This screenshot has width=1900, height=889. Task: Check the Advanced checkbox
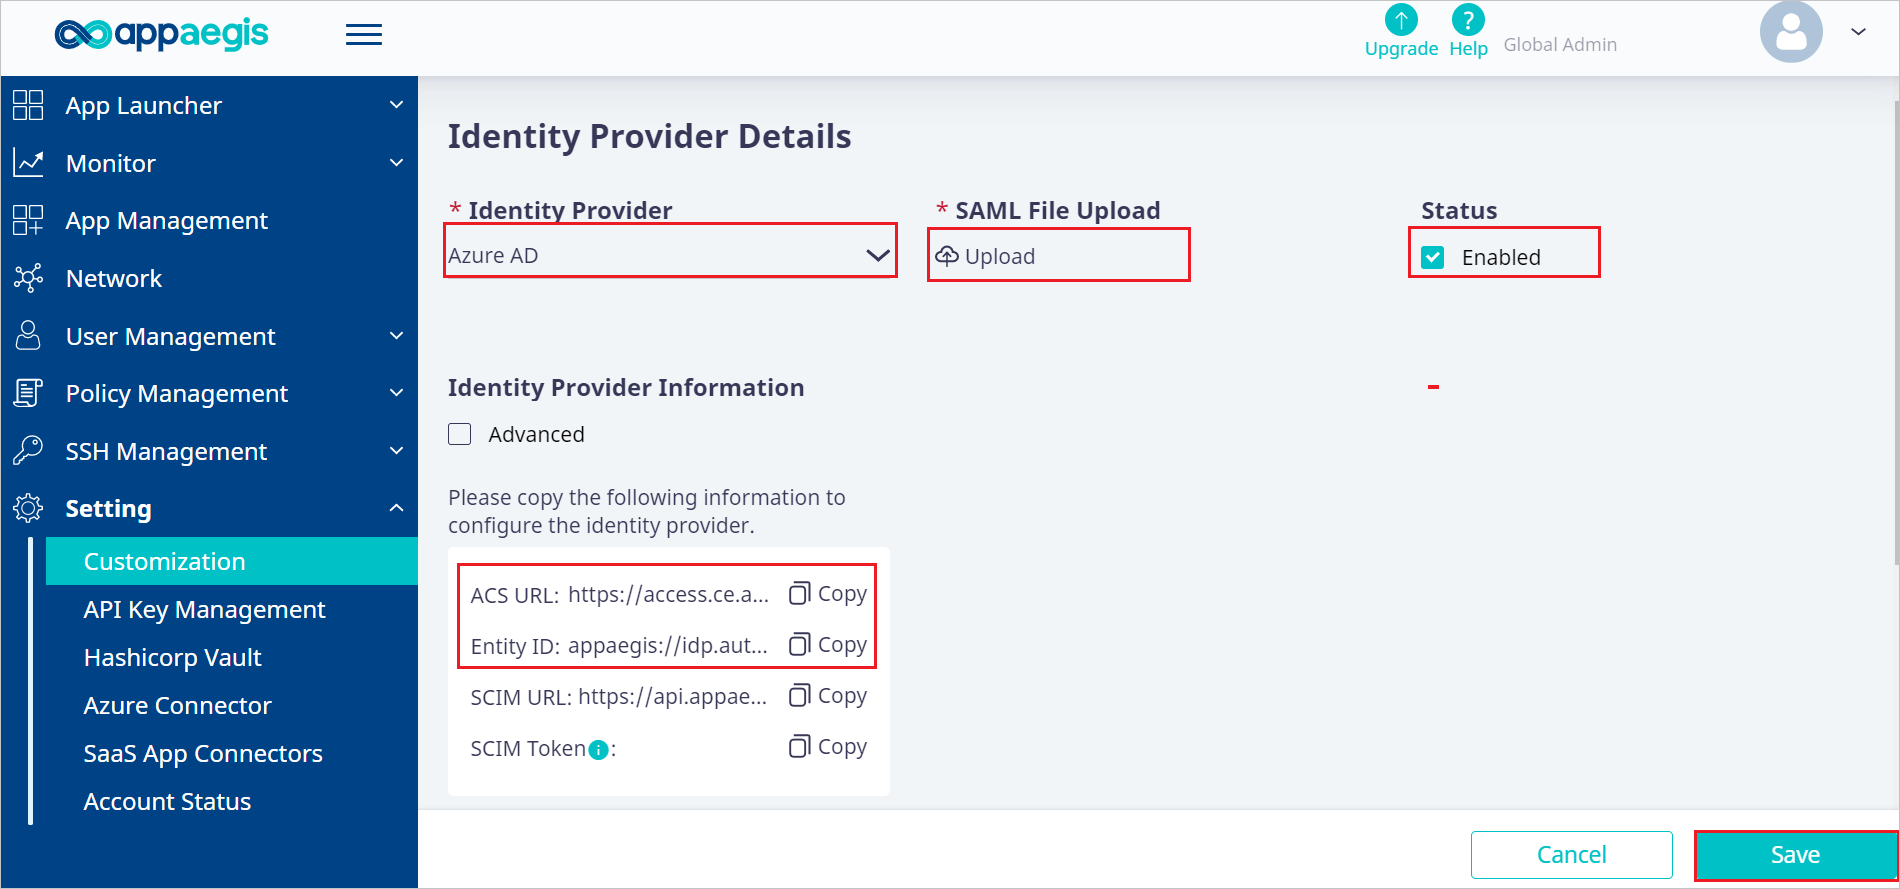(459, 434)
